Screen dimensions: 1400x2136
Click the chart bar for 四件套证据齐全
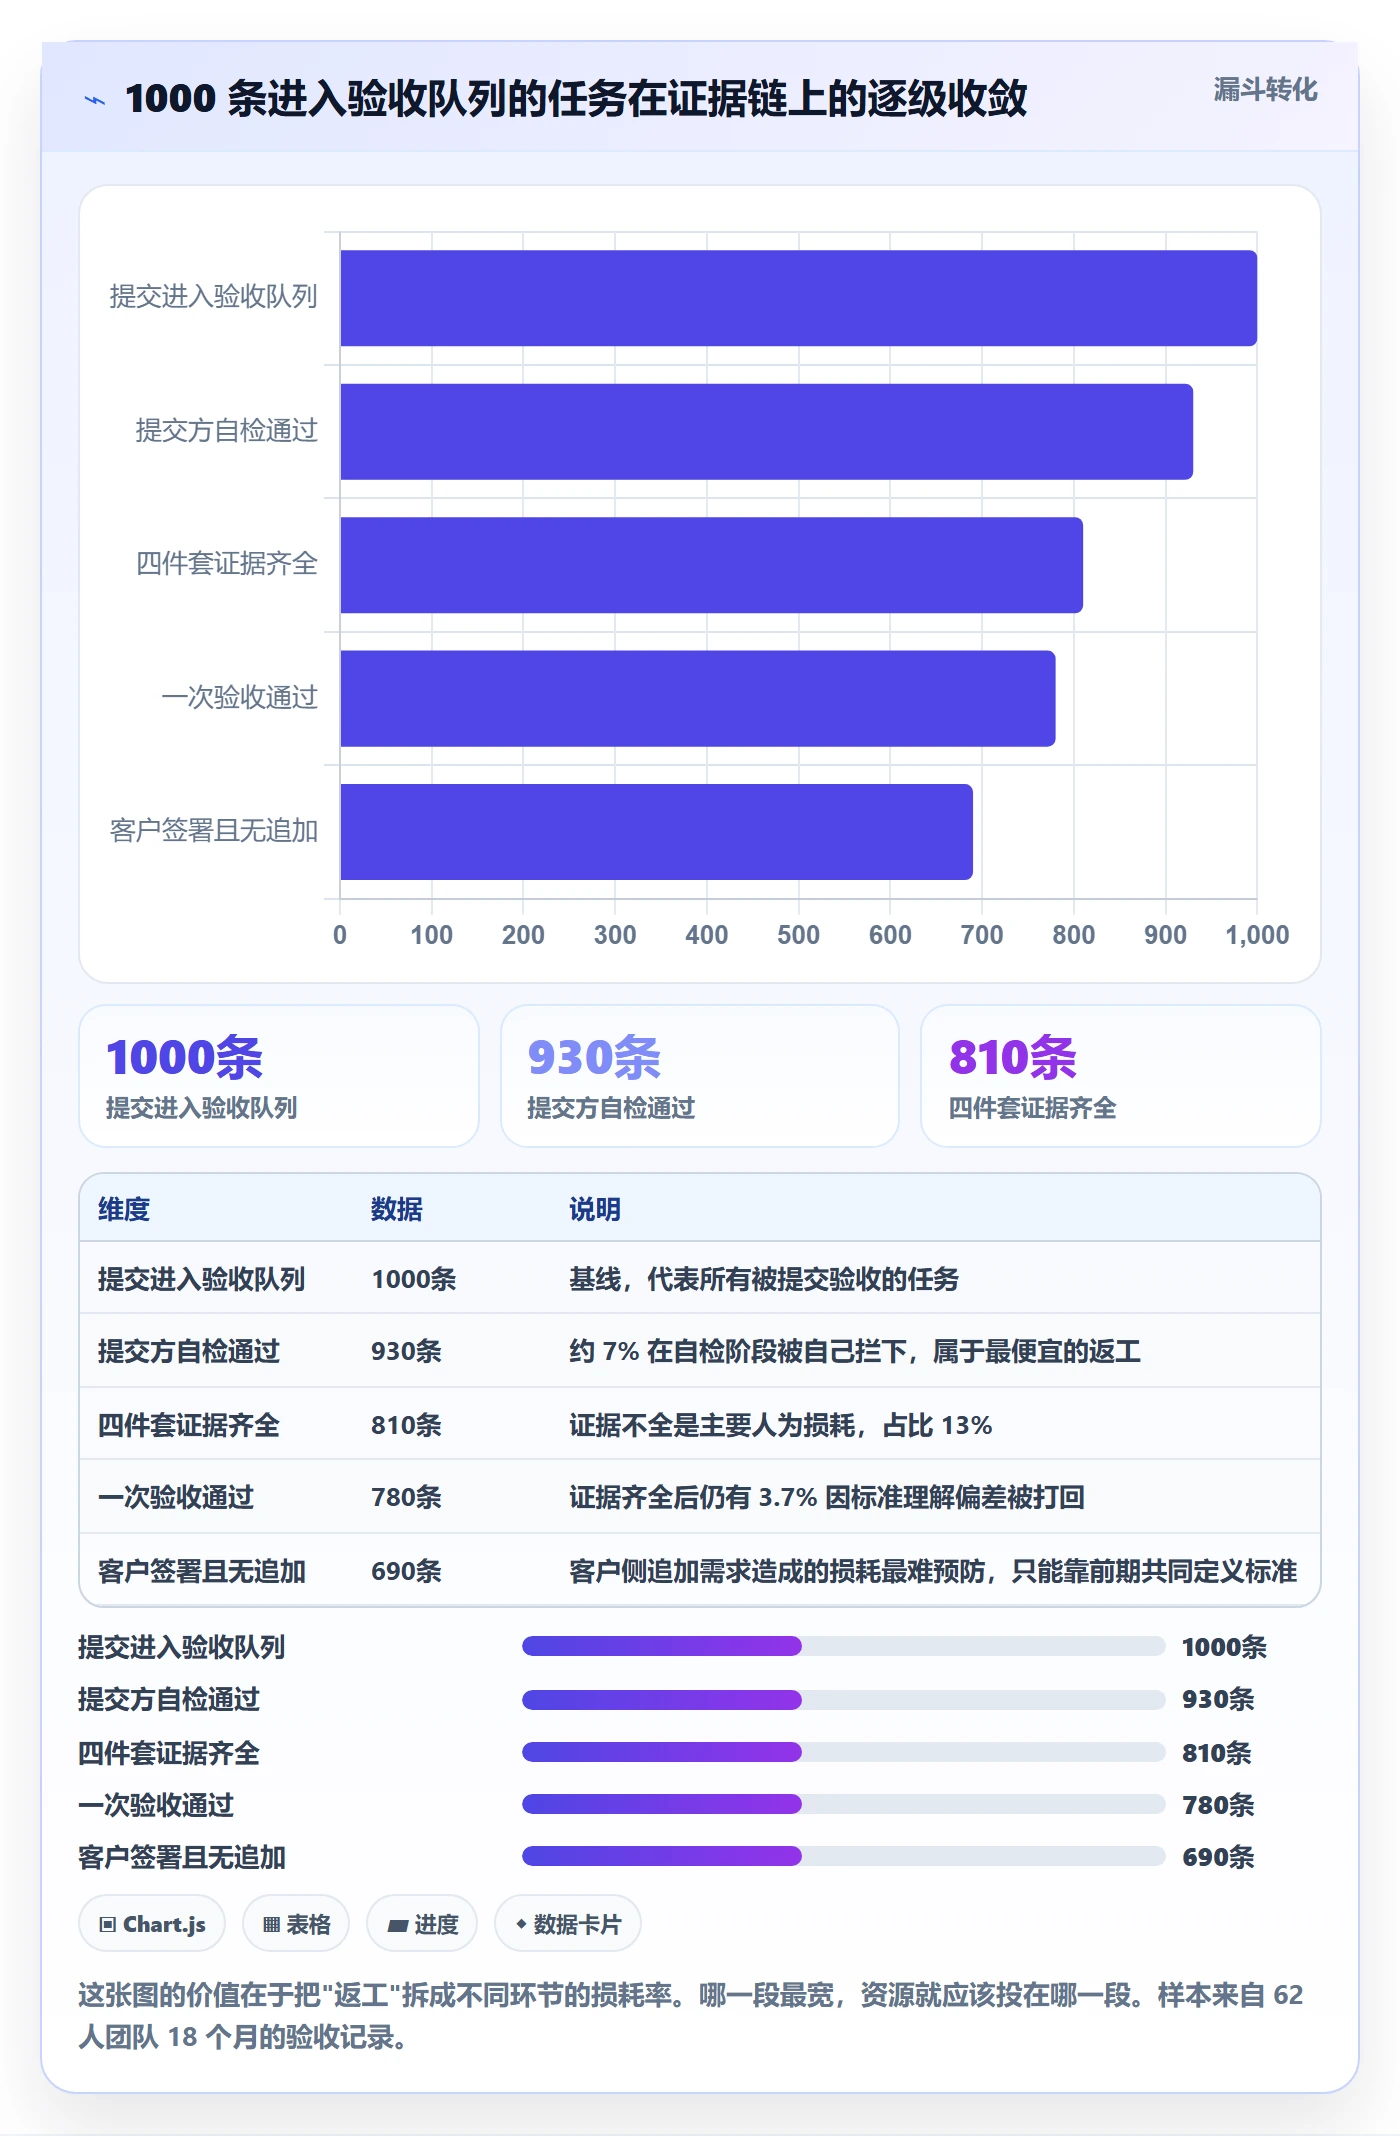[x=711, y=565]
